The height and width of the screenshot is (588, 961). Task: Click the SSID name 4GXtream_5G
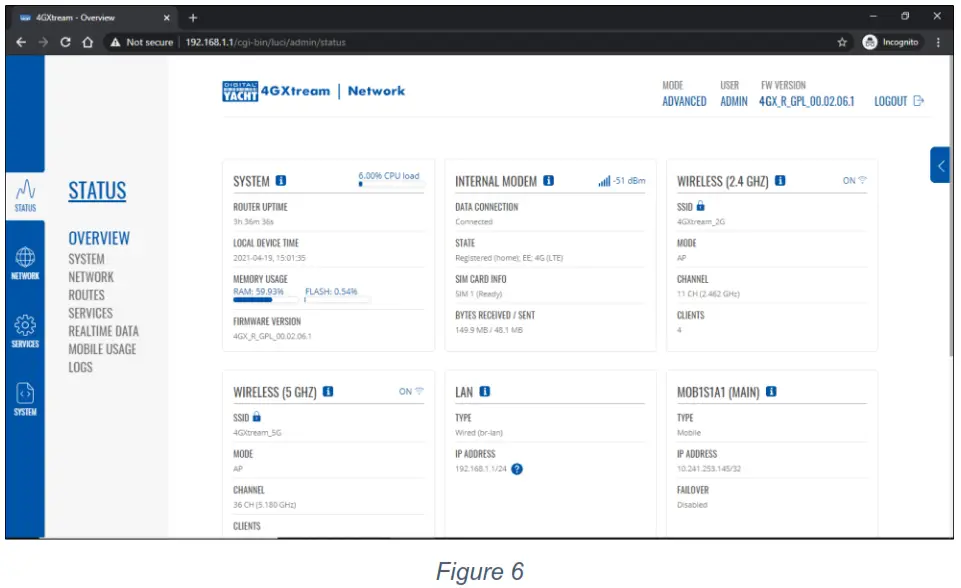point(257,433)
